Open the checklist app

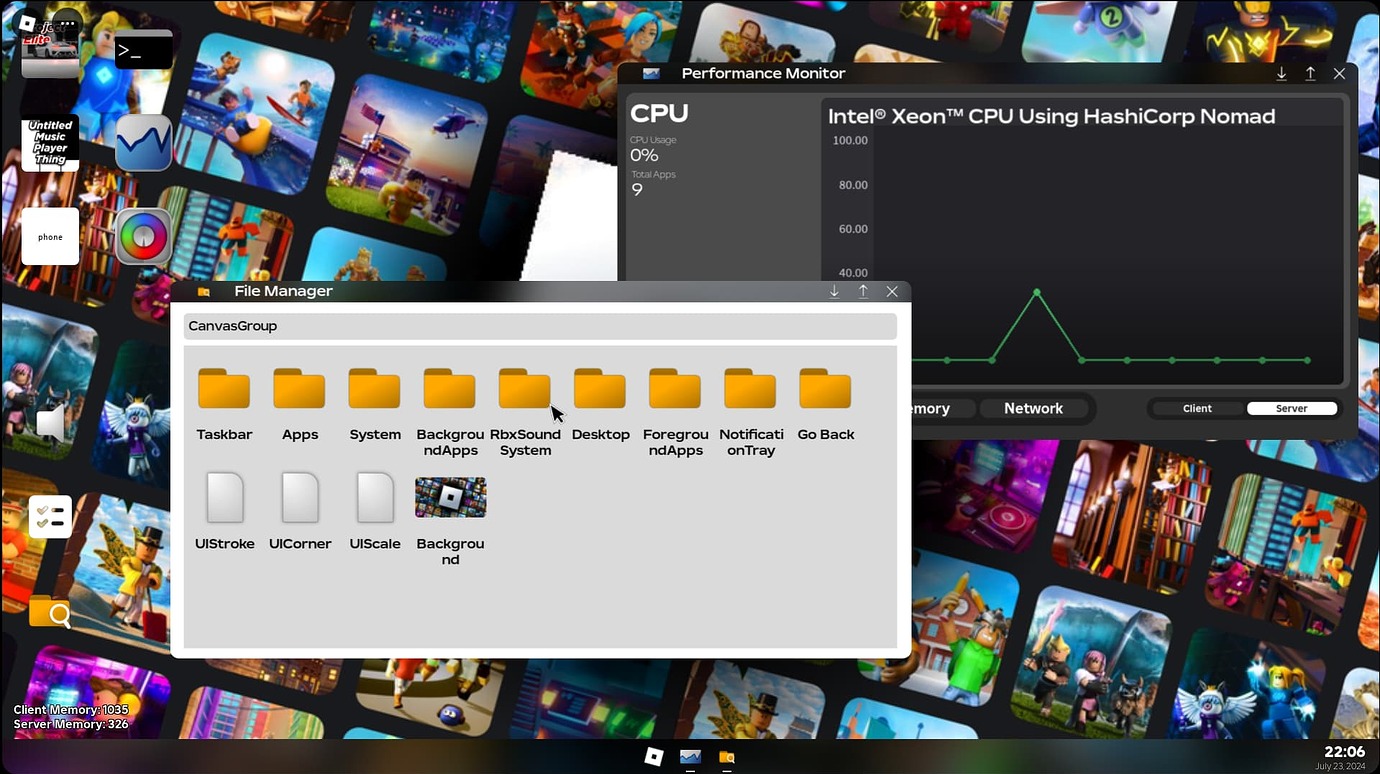(x=50, y=516)
